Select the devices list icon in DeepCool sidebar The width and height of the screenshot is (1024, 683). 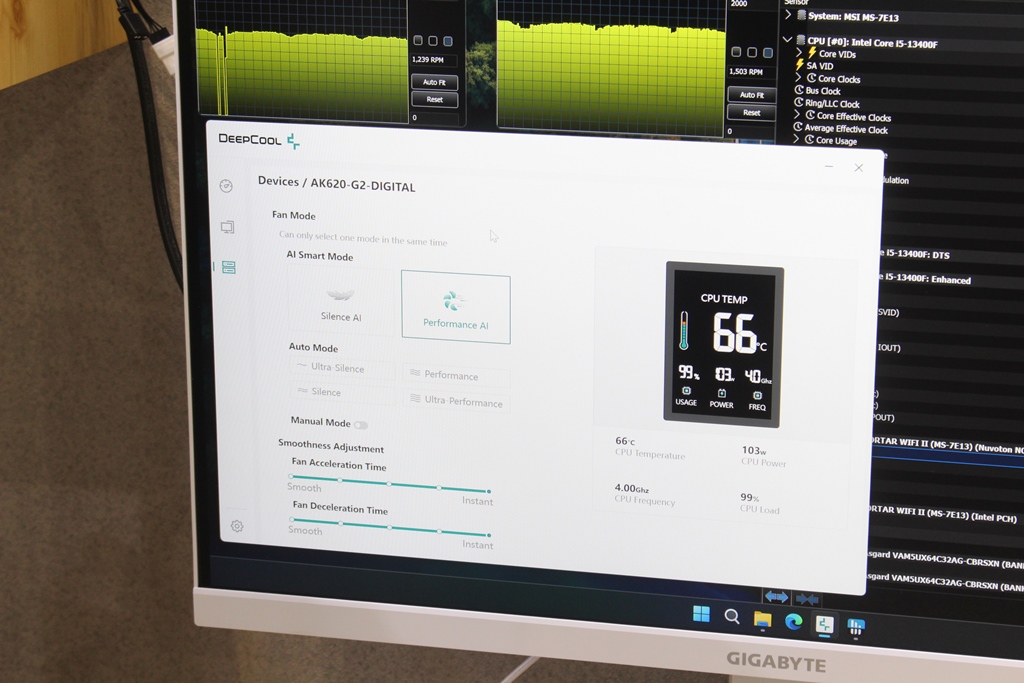pyautogui.click(x=229, y=267)
